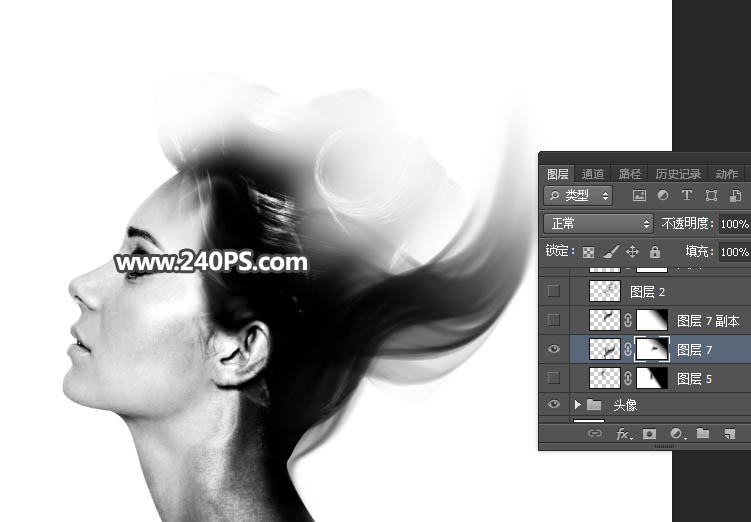Image resolution: width=751 pixels, height=522 pixels.
Task: Filter layers by type (T) icon
Action: 687,195
